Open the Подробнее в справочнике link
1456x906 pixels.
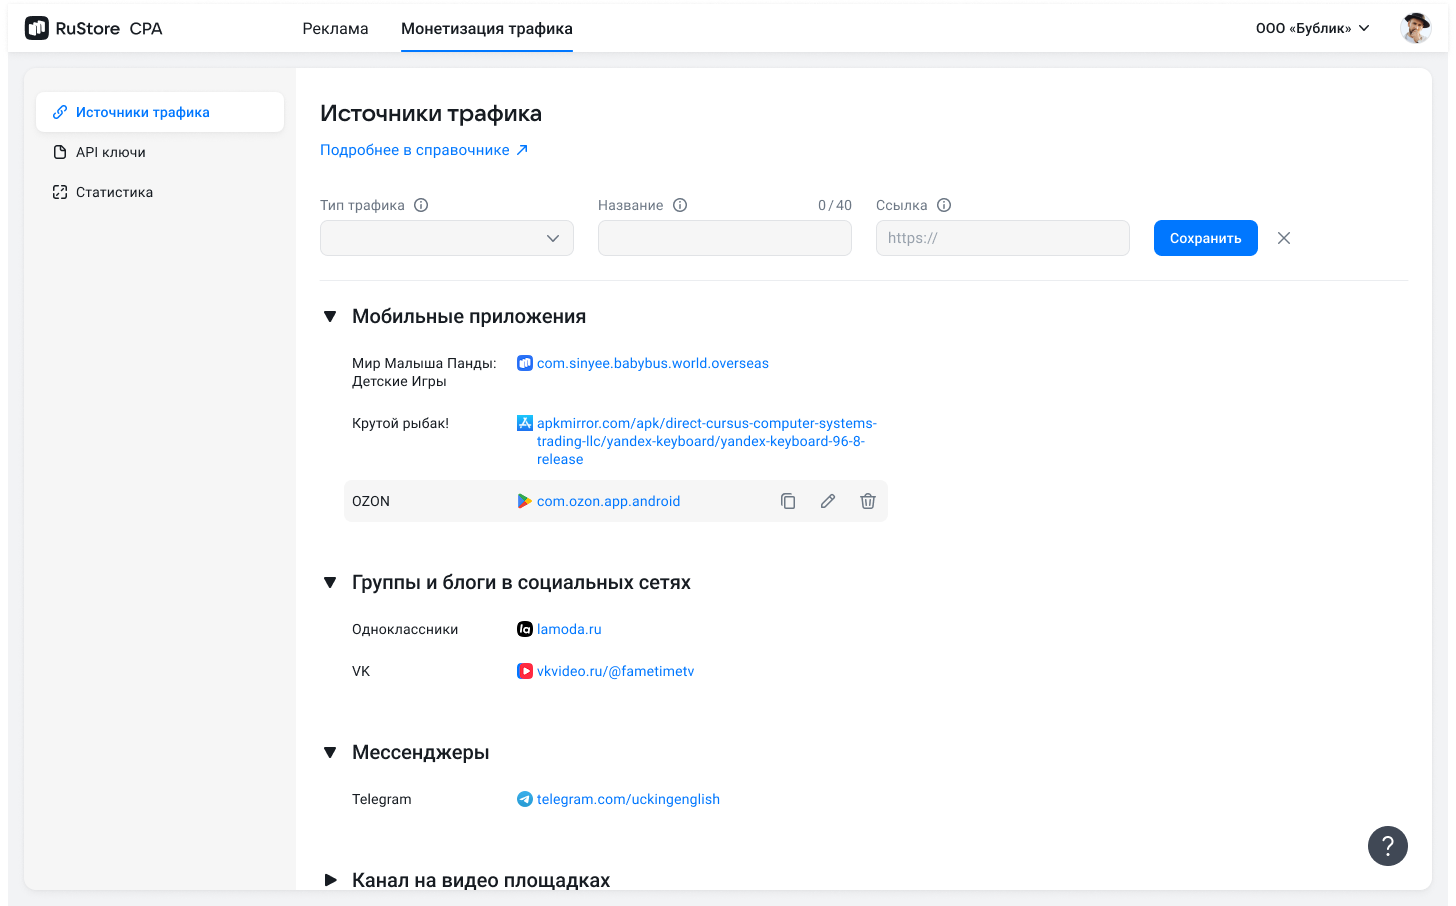423,150
